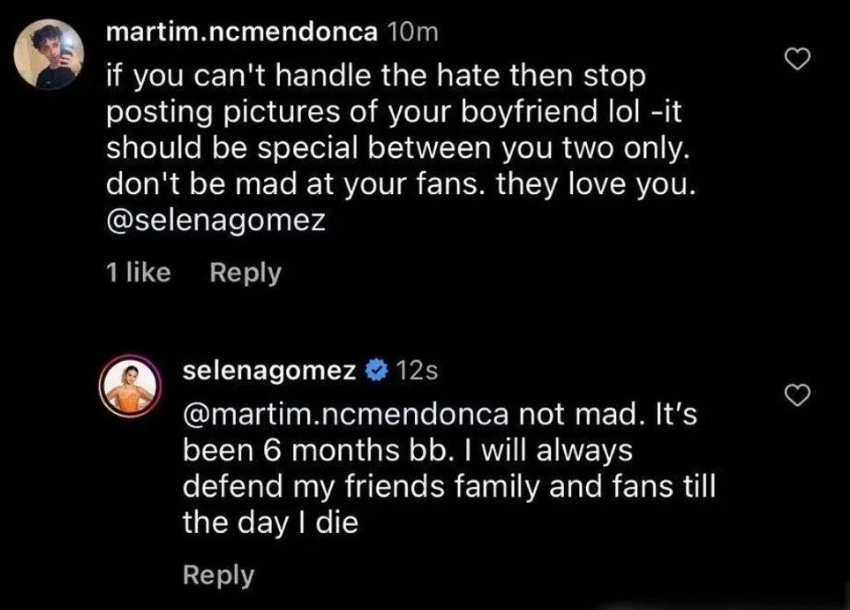Open the selenagomez username above her reply
The width and height of the screenshot is (850, 610).
click(x=270, y=372)
